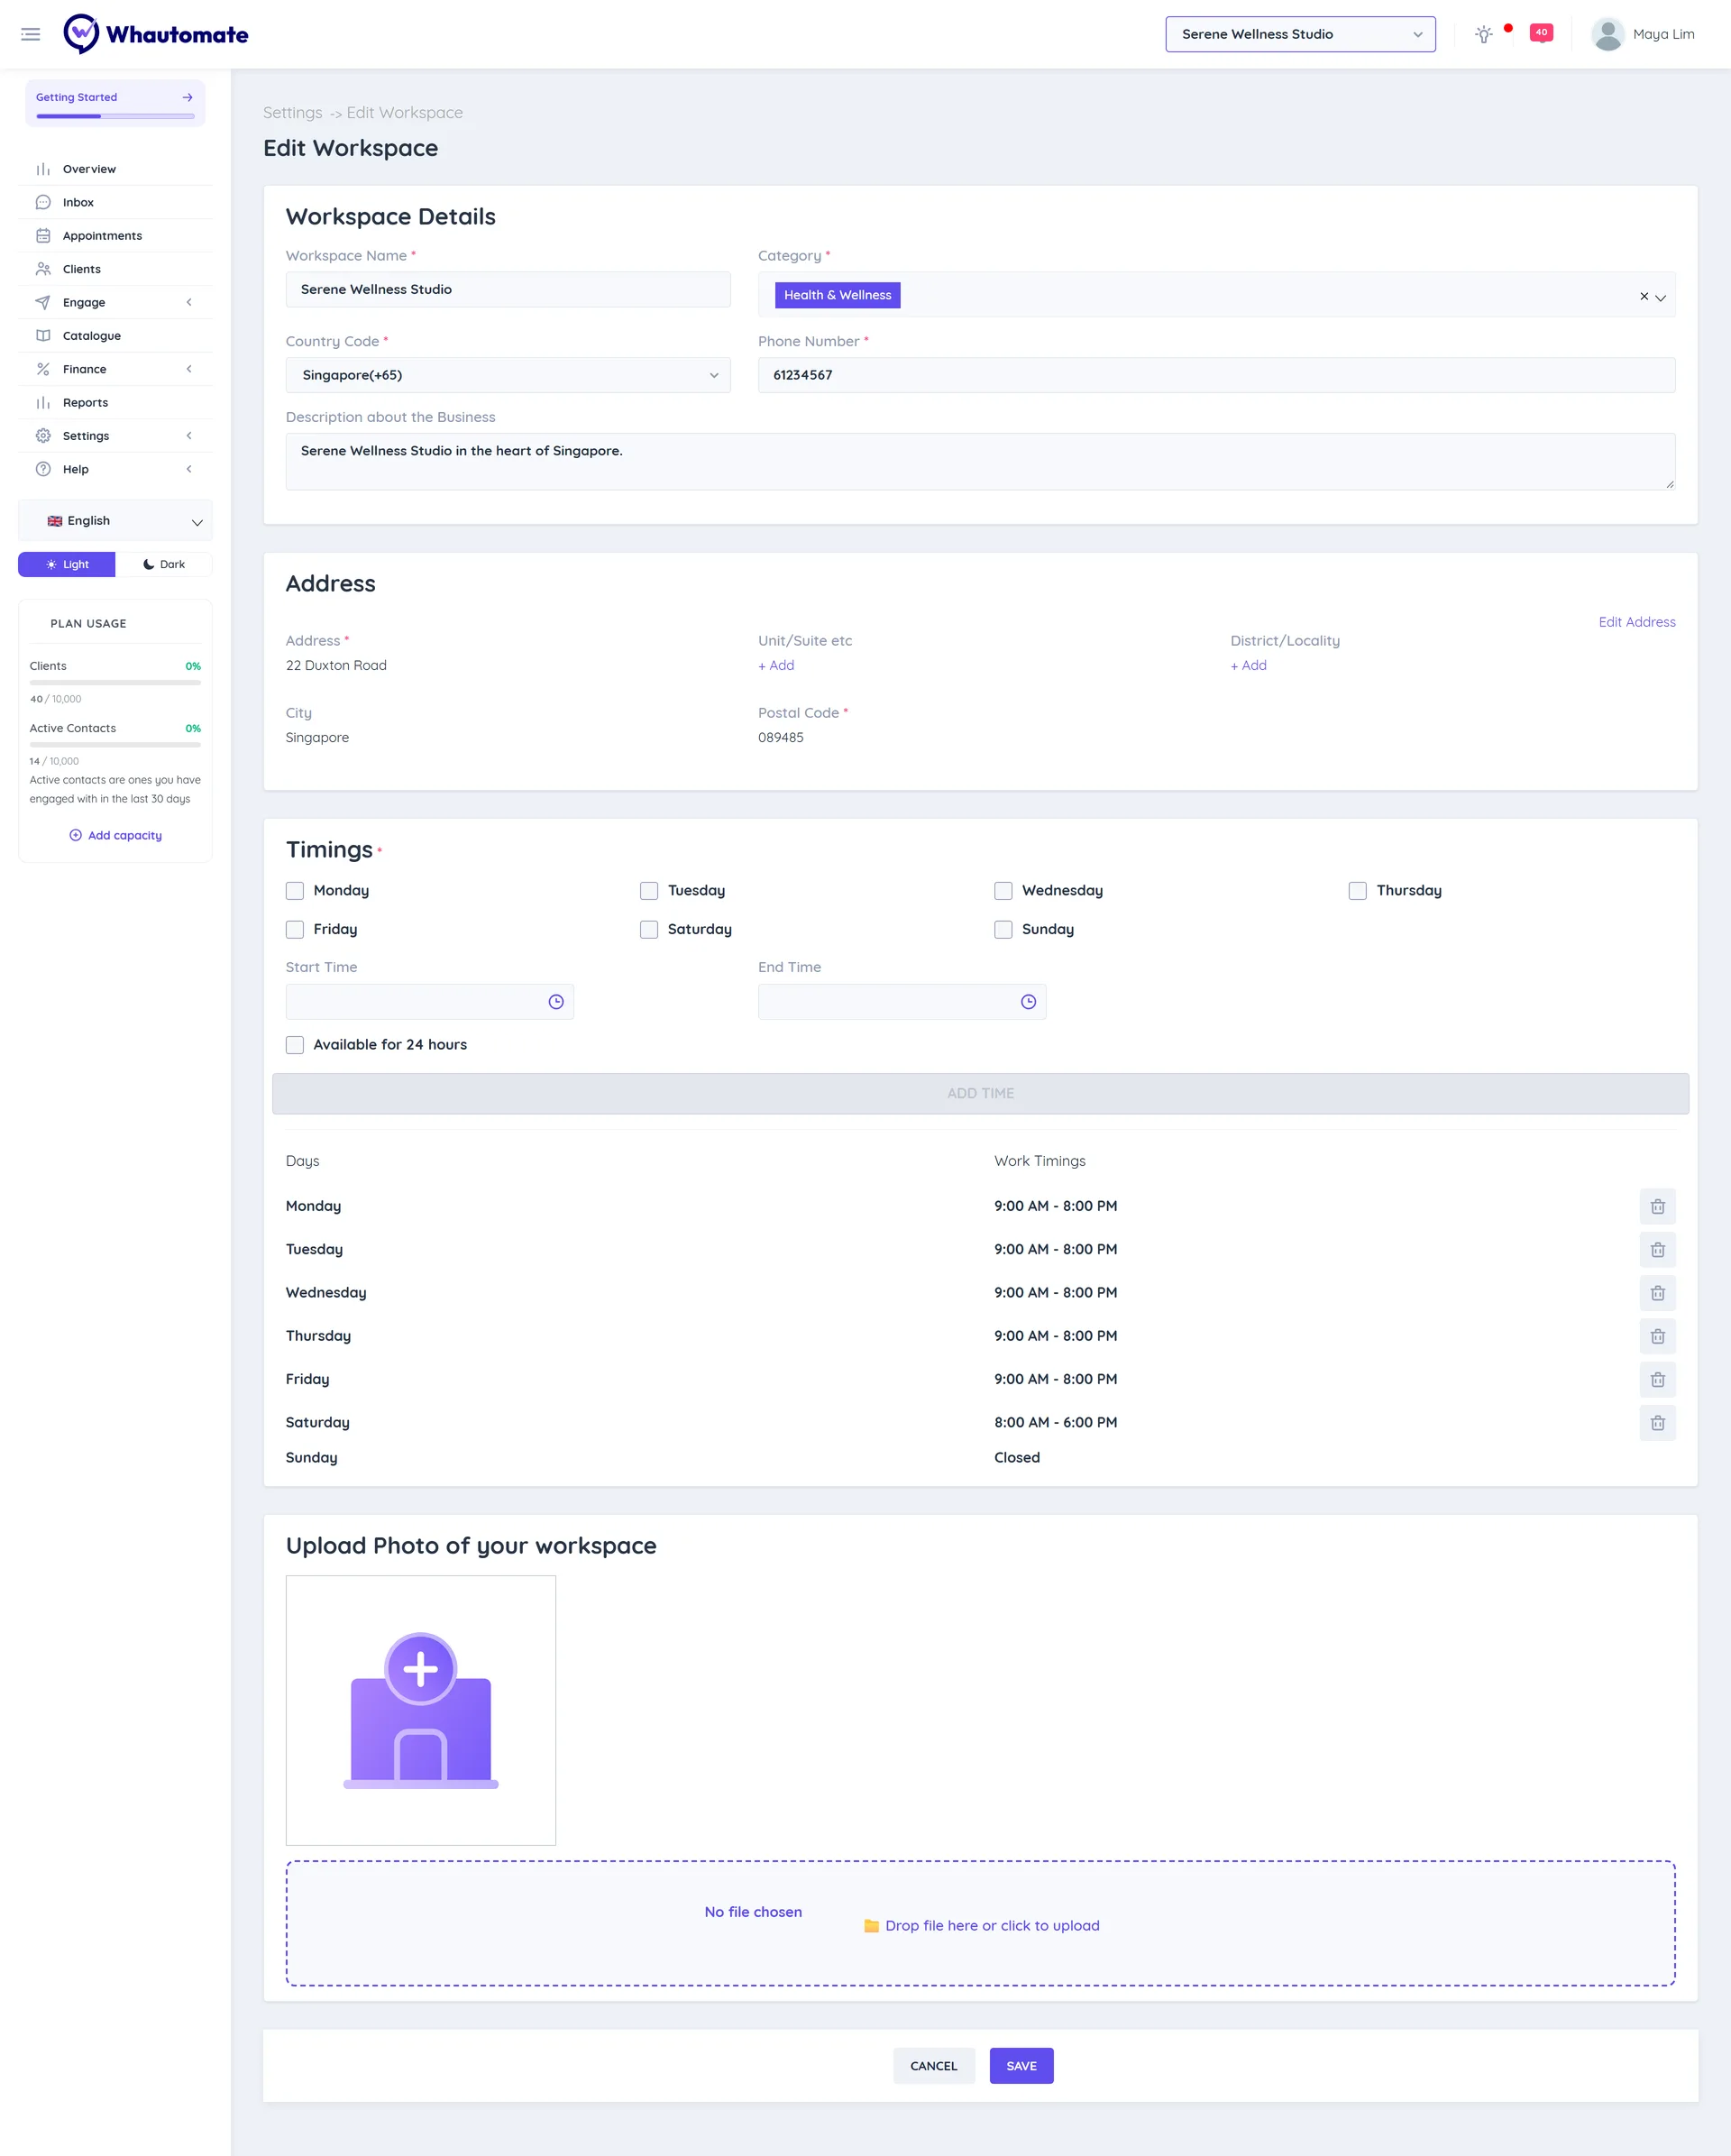Click the Add capacity plus icon
Screen dimensions: 1731x2156
(75, 835)
